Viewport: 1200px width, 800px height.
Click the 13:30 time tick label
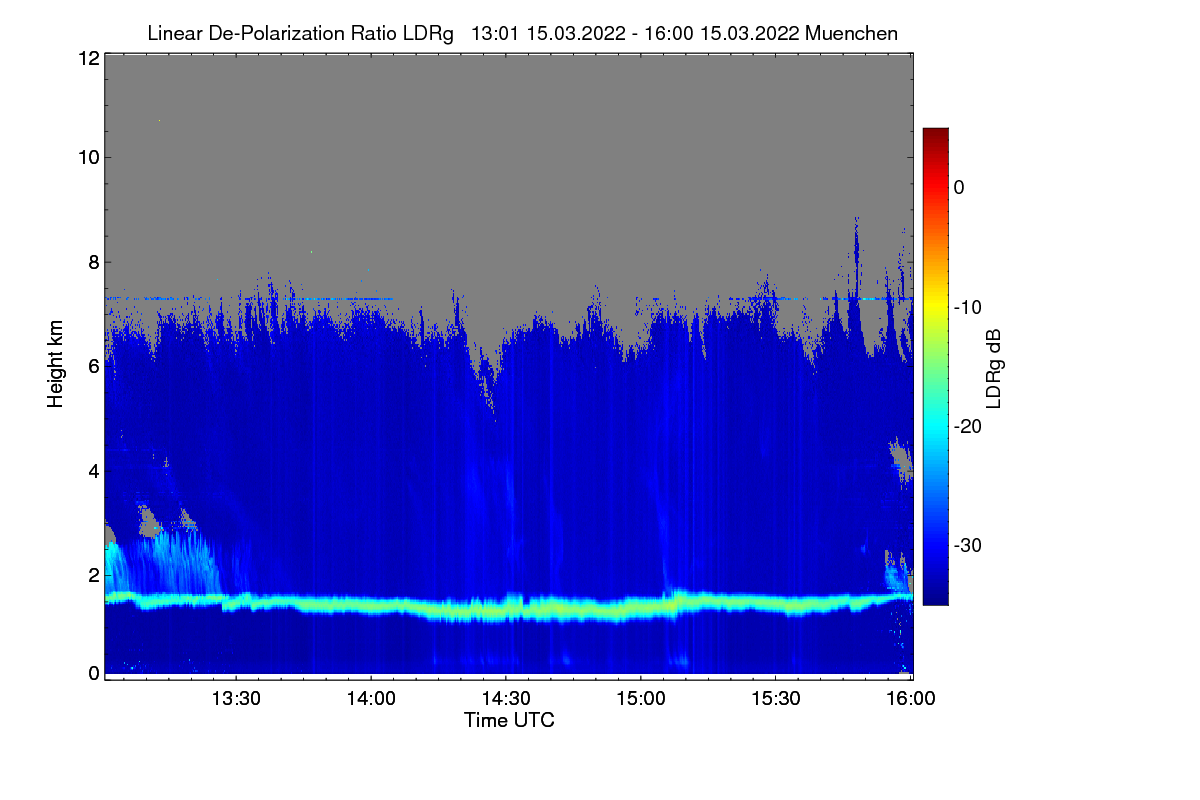coord(236,699)
